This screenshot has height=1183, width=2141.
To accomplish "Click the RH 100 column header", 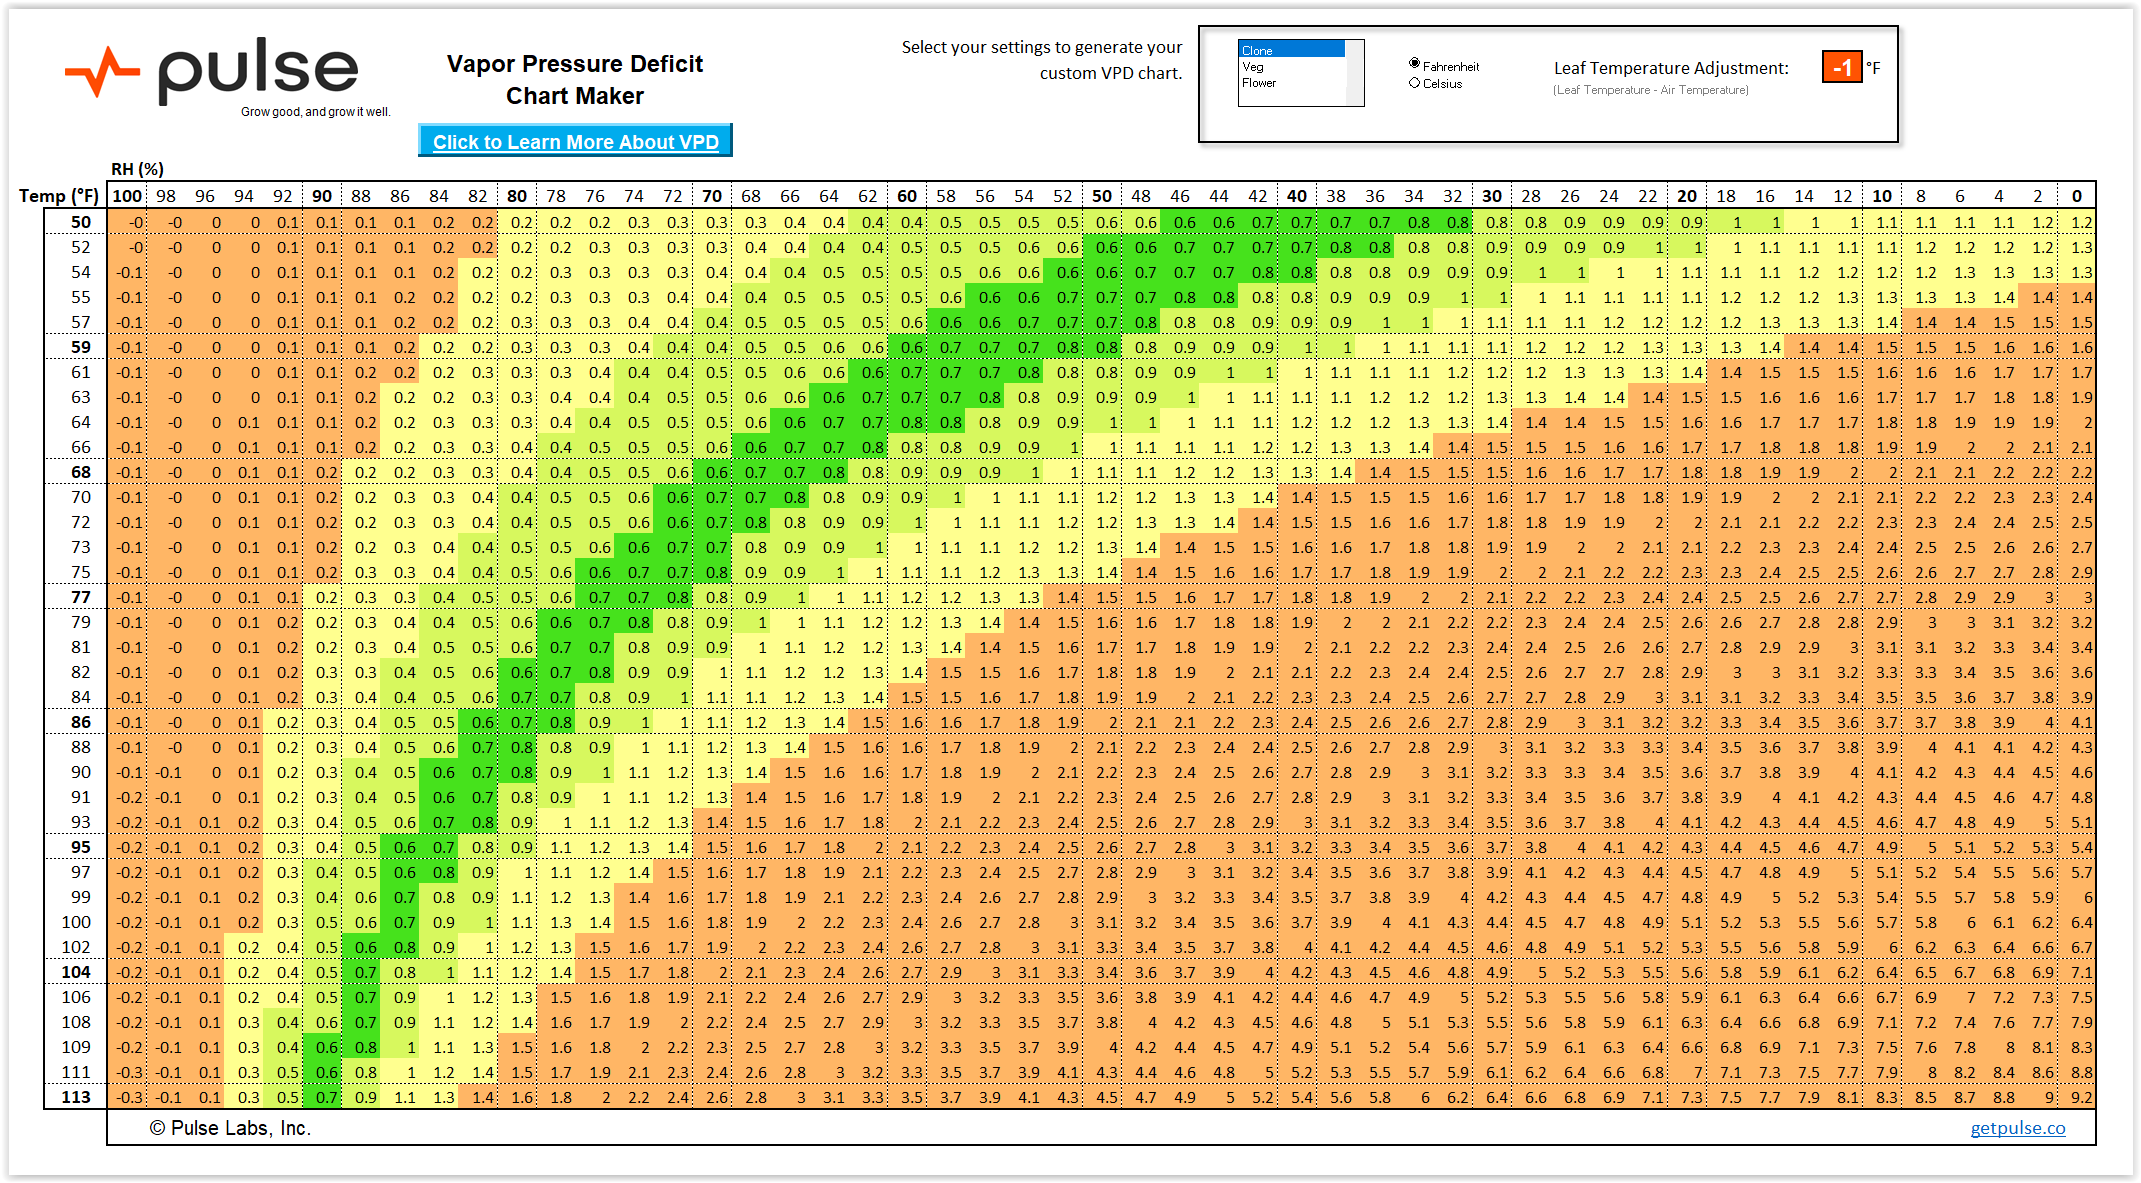I will tap(127, 196).
